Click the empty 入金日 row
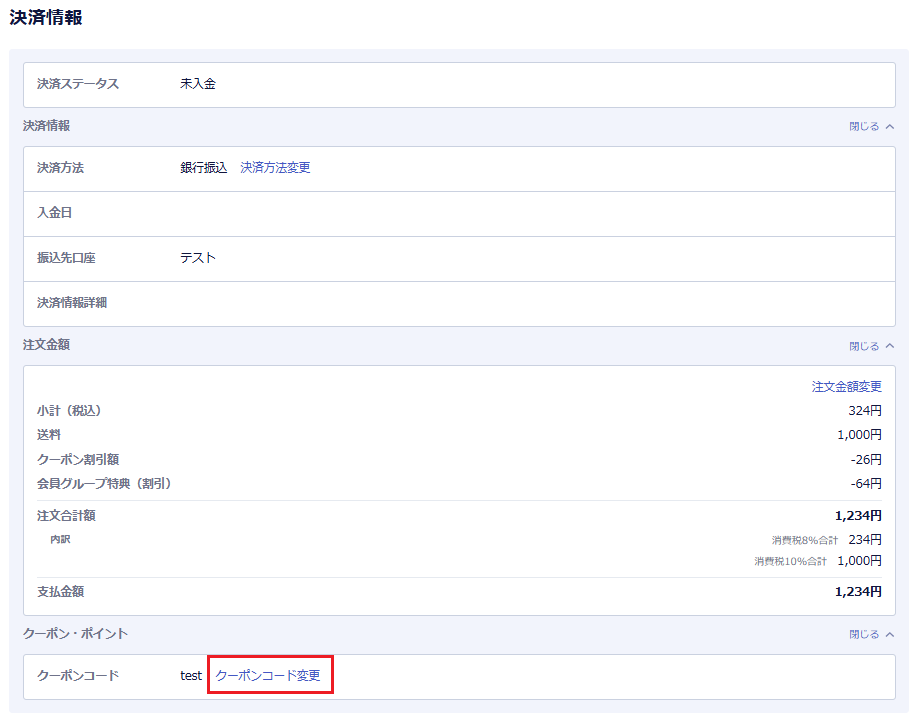The image size is (922, 722). pos(459,213)
